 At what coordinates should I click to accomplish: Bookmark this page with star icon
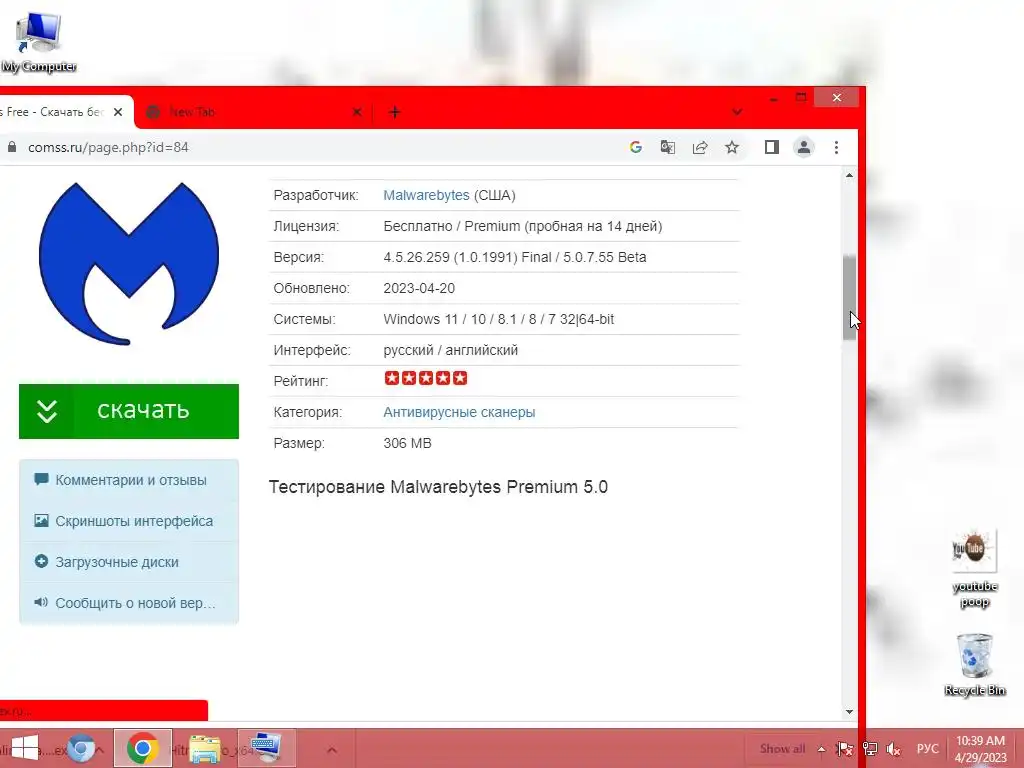731,148
